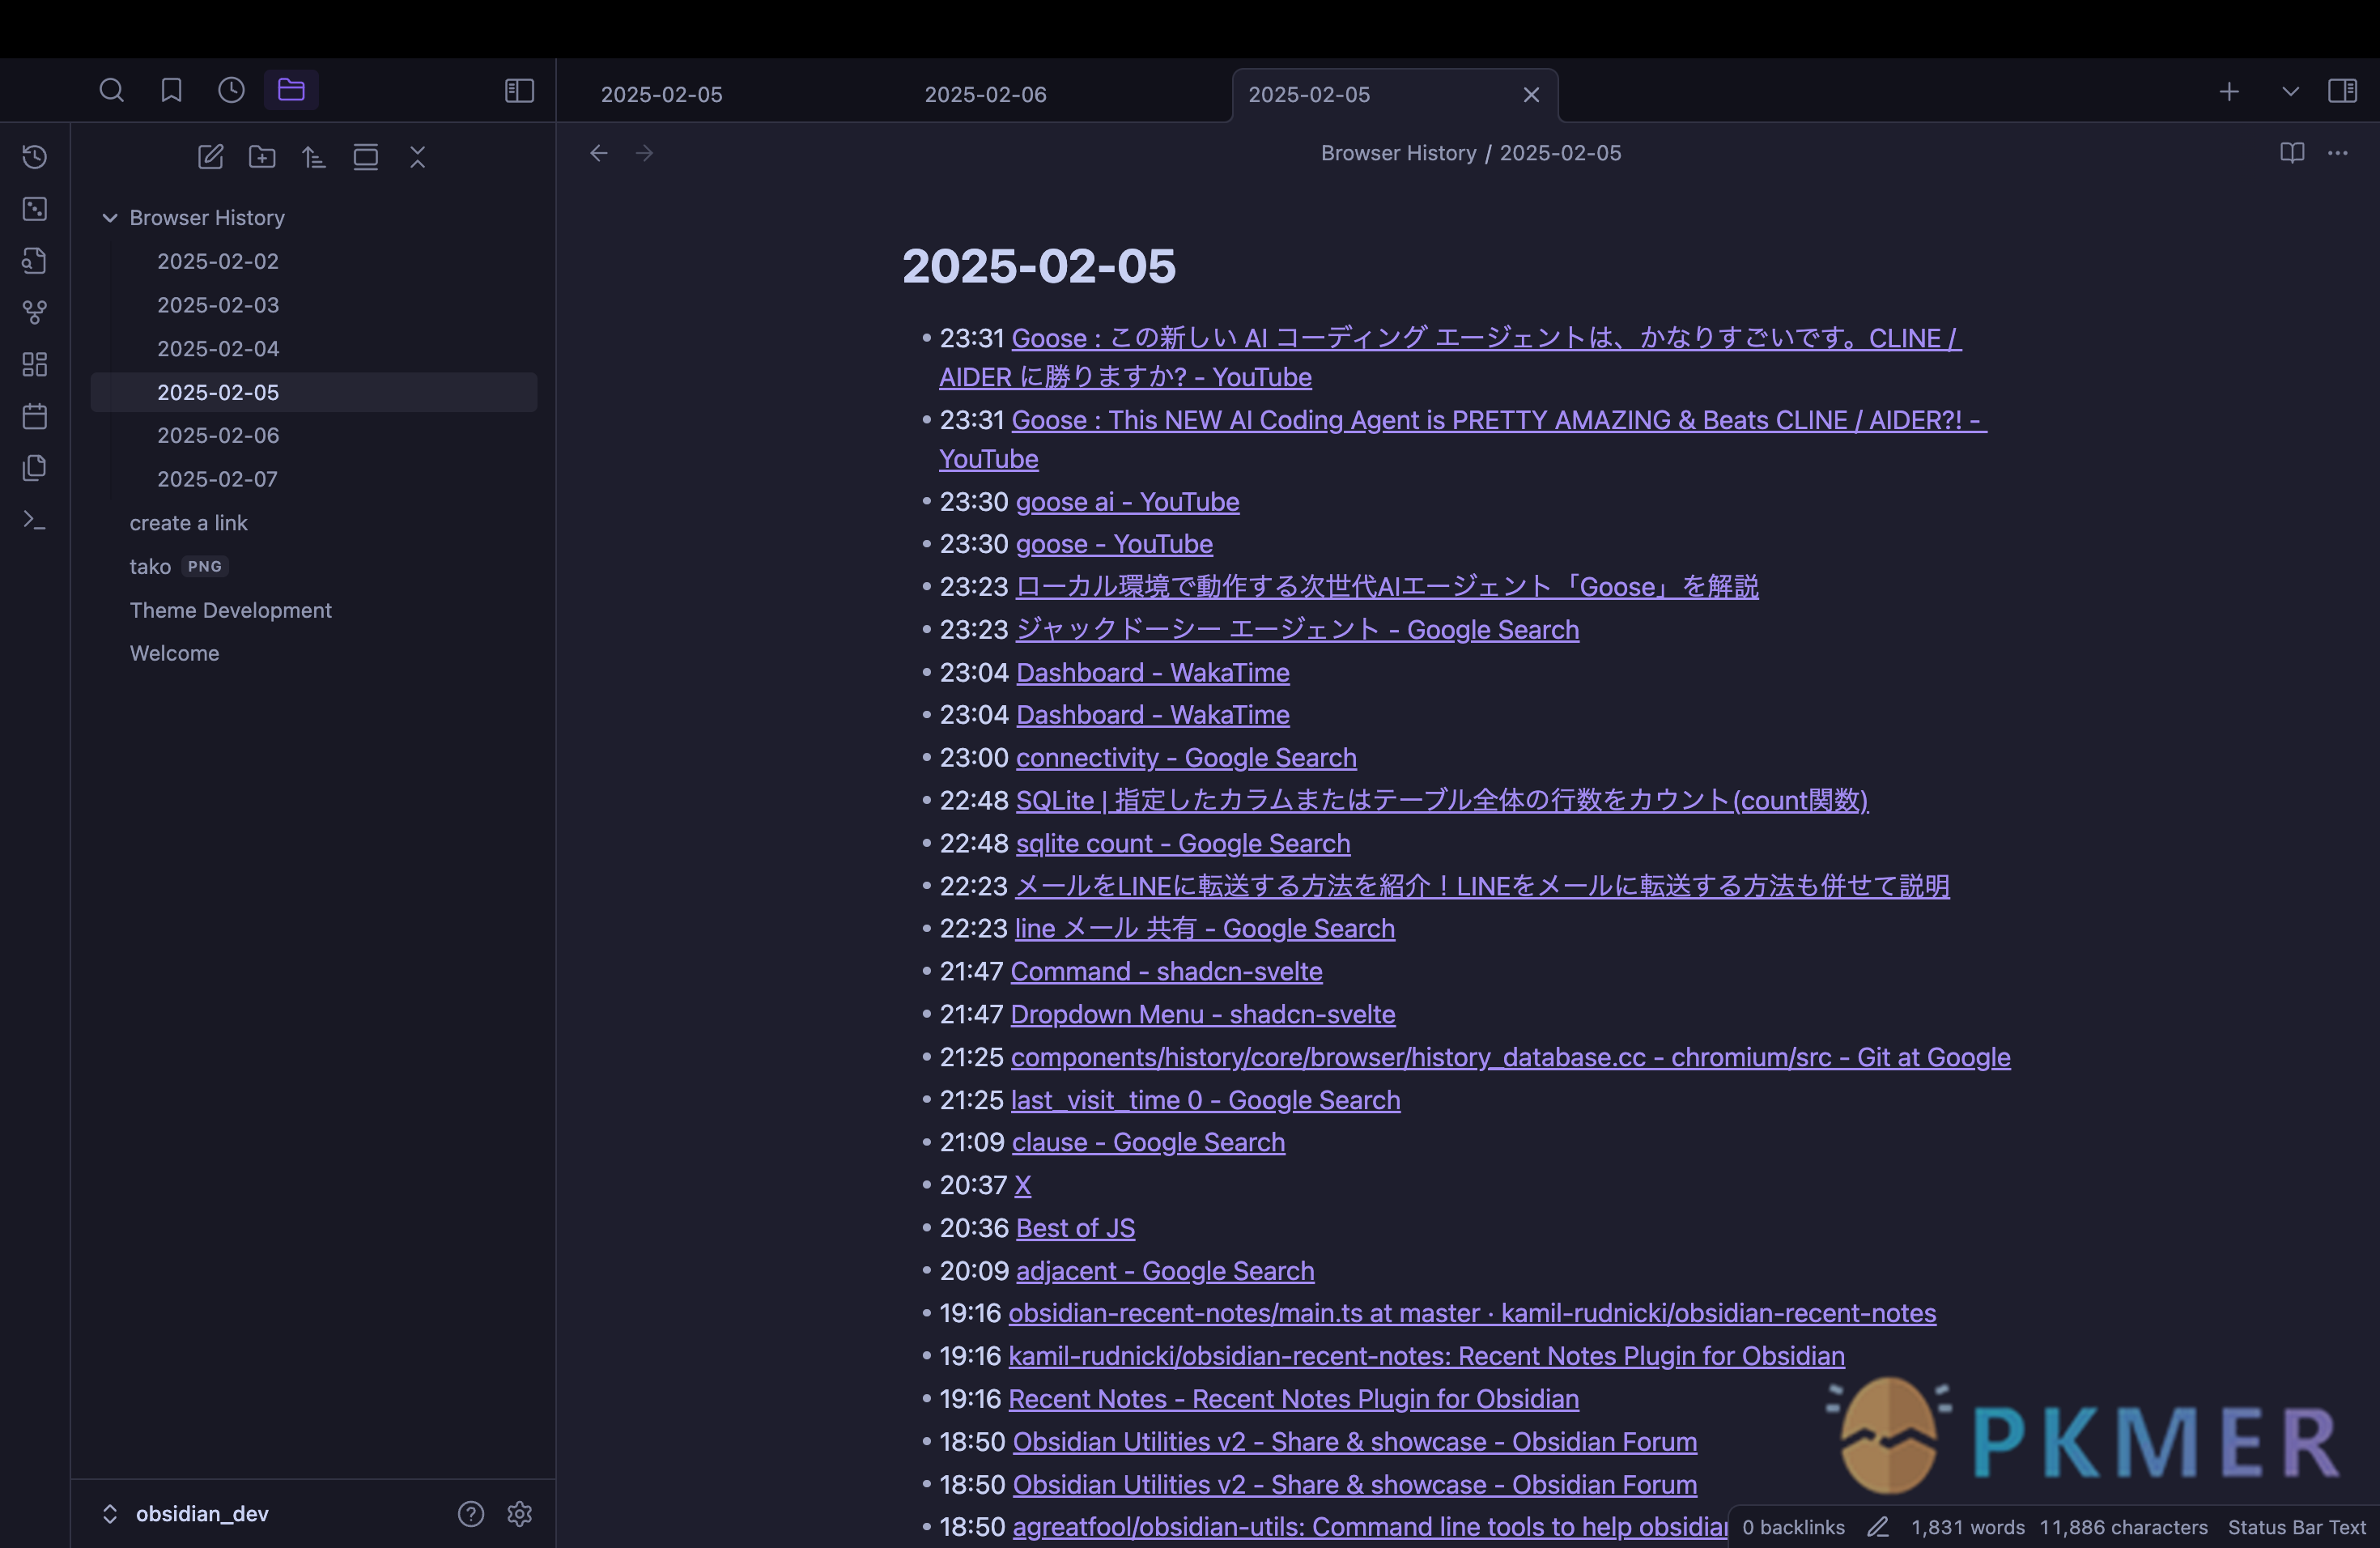The image size is (2380, 1548).
Task: Open templates copy ribbon icon
Action: 35,468
